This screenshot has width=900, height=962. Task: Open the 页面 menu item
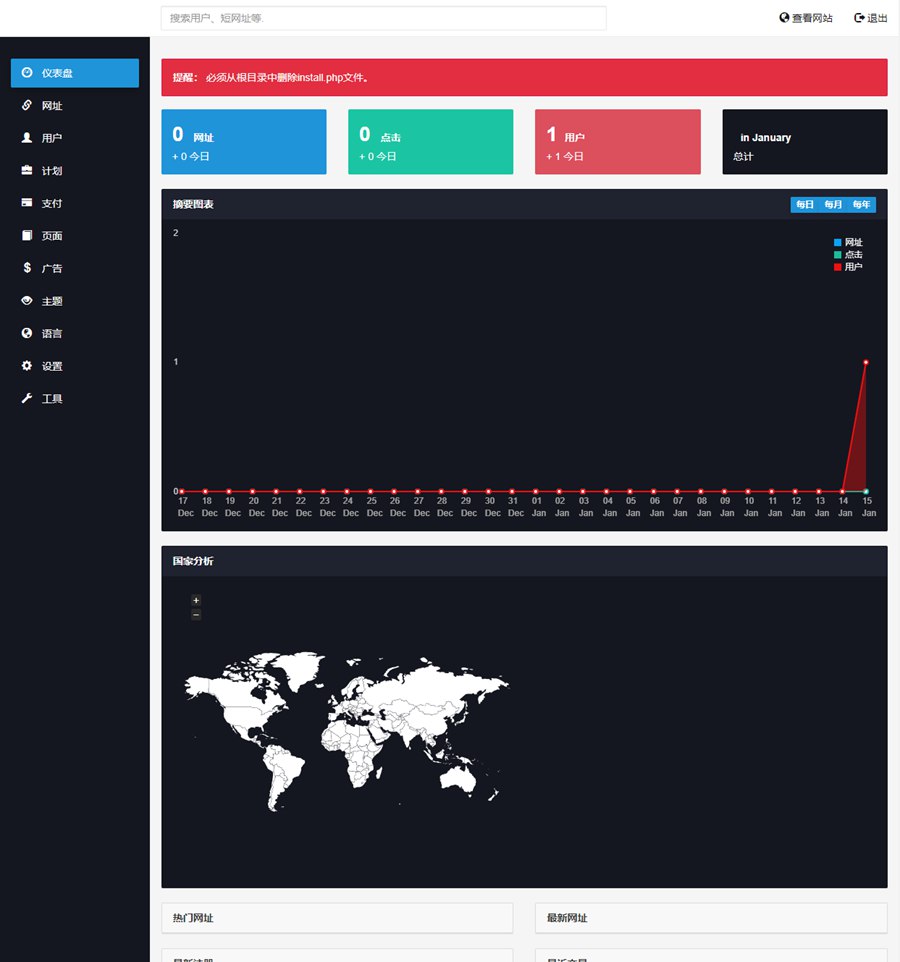tap(51, 236)
